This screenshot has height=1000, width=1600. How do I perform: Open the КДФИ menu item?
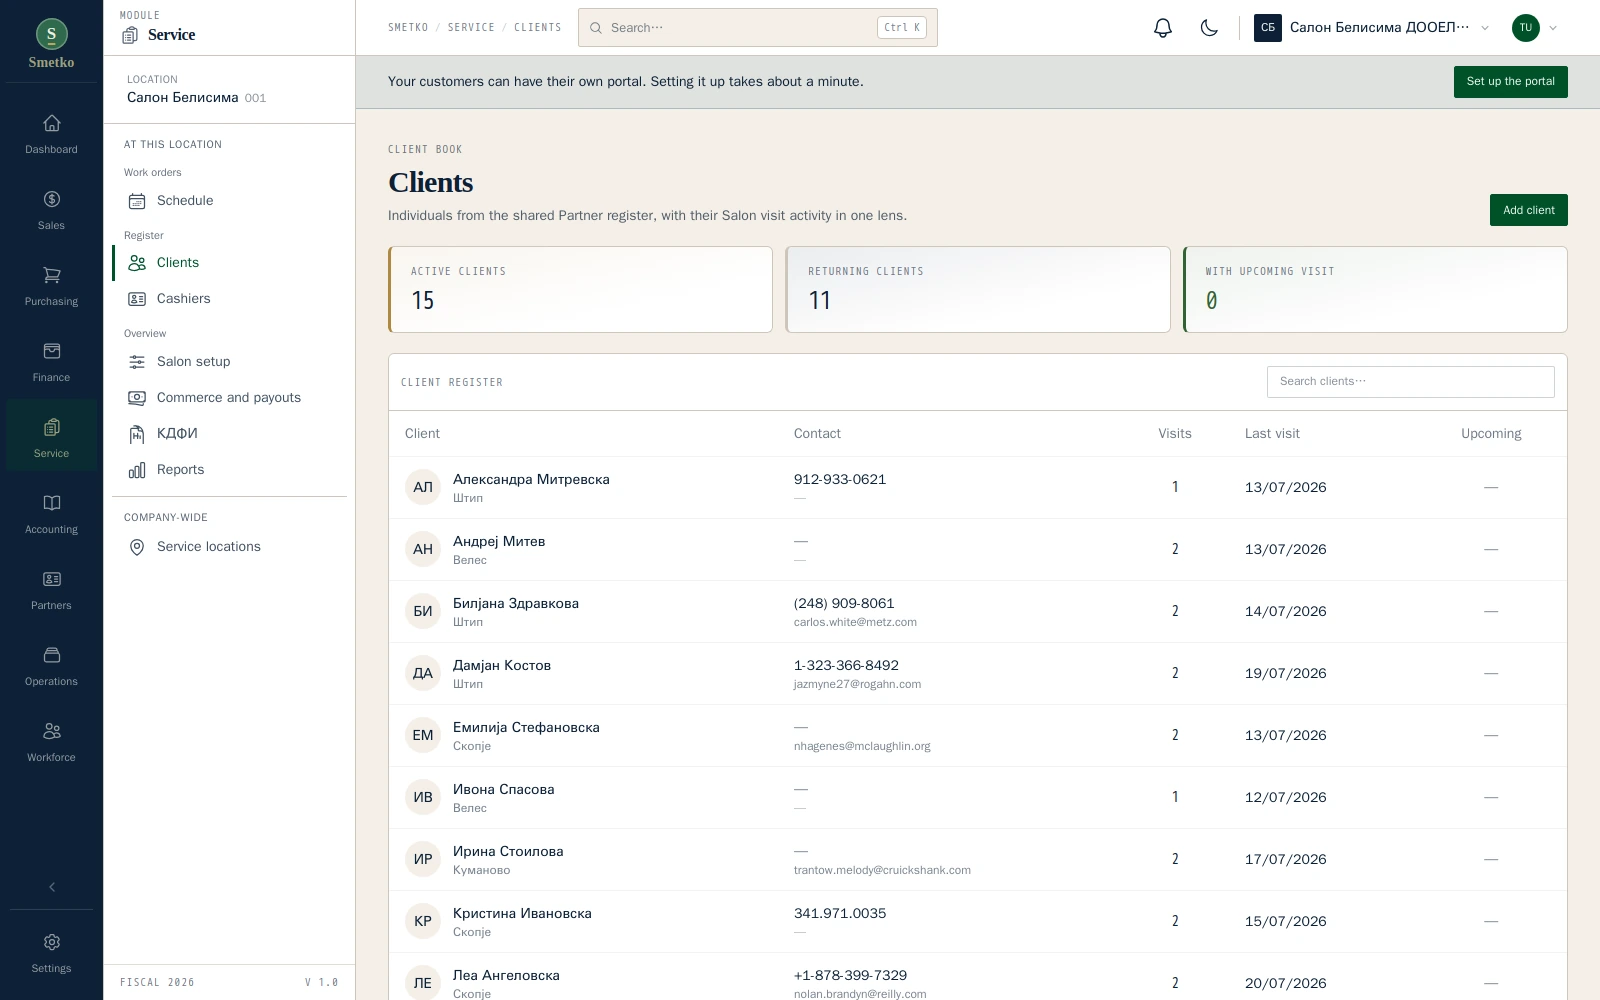pyautogui.click(x=229, y=433)
